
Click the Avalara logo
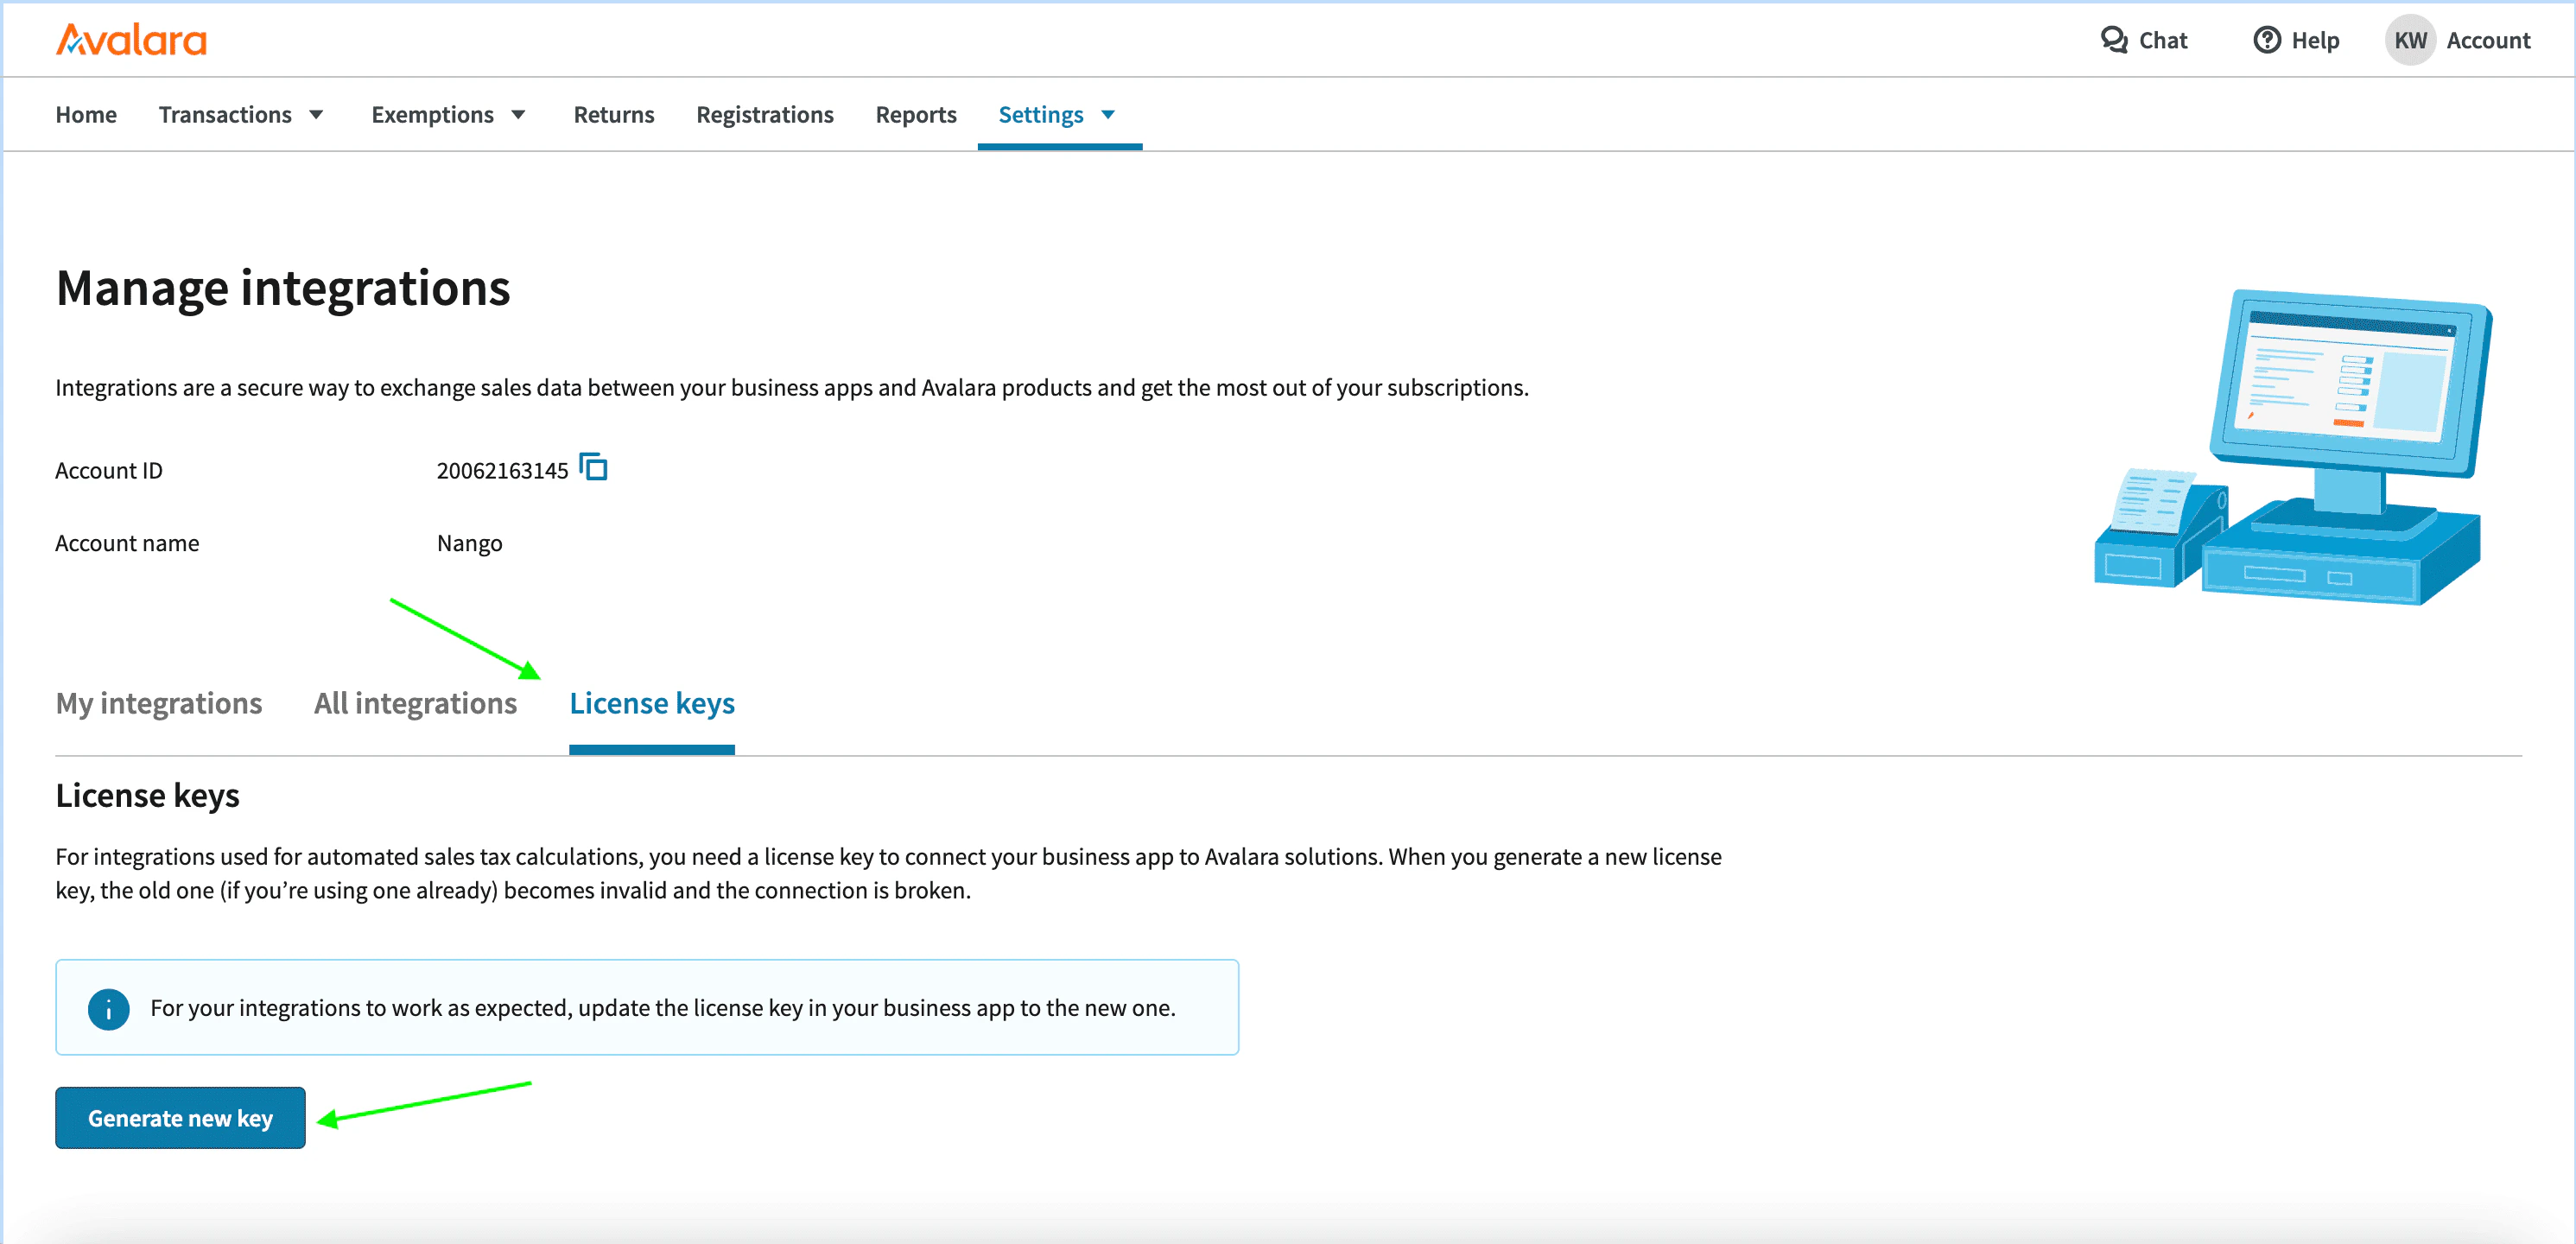click(x=131, y=40)
